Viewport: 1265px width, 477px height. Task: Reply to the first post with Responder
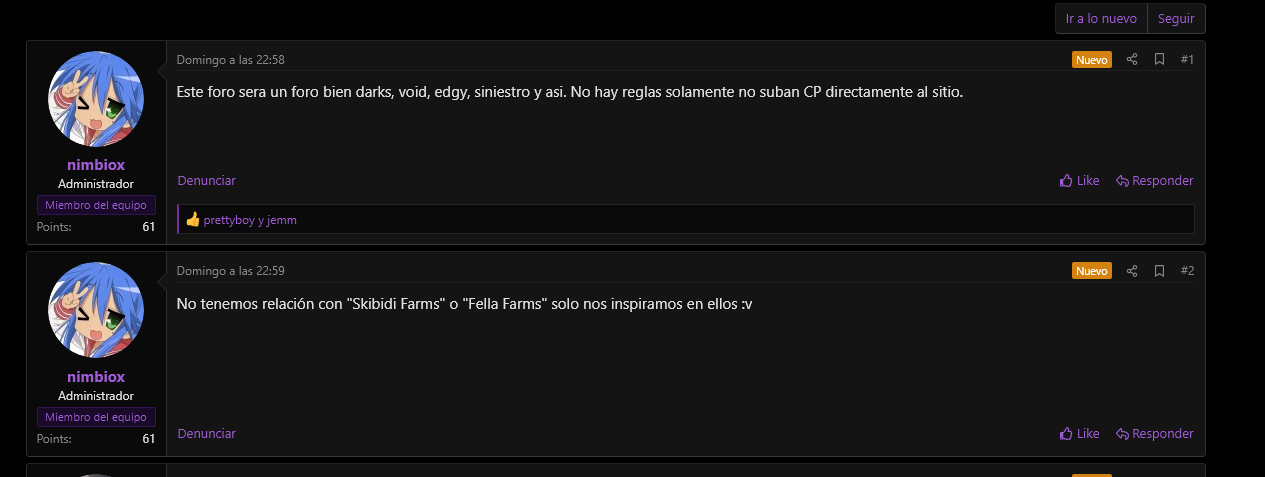pyautogui.click(x=1154, y=181)
